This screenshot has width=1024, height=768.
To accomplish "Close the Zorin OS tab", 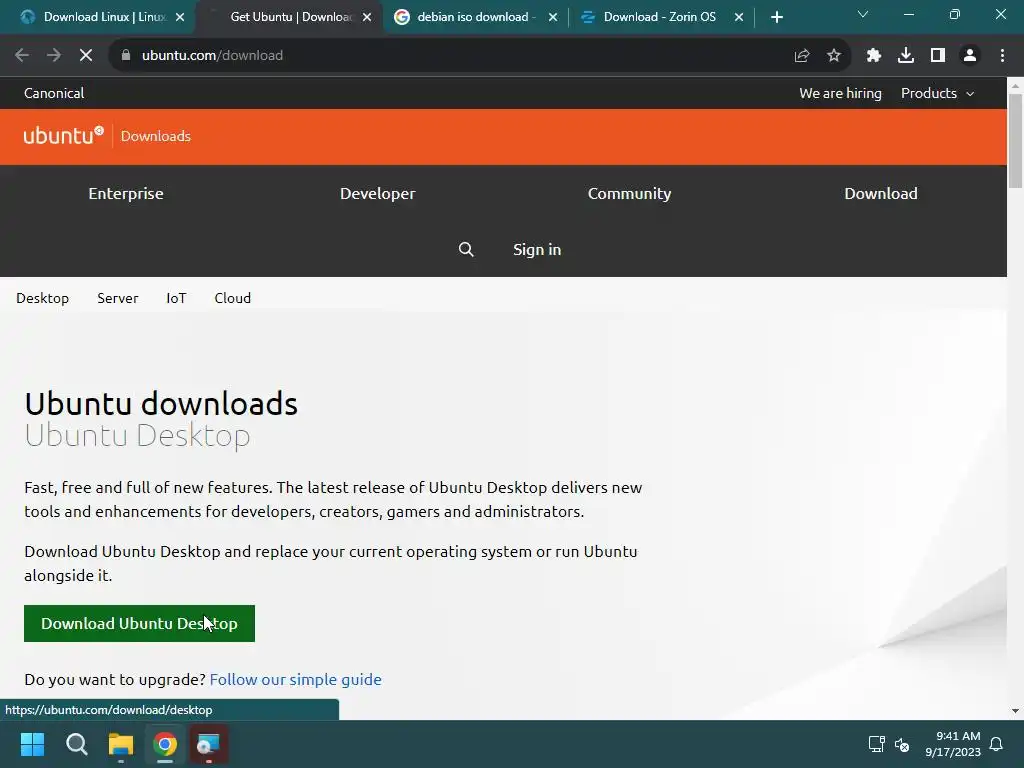I will click(739, 17).
